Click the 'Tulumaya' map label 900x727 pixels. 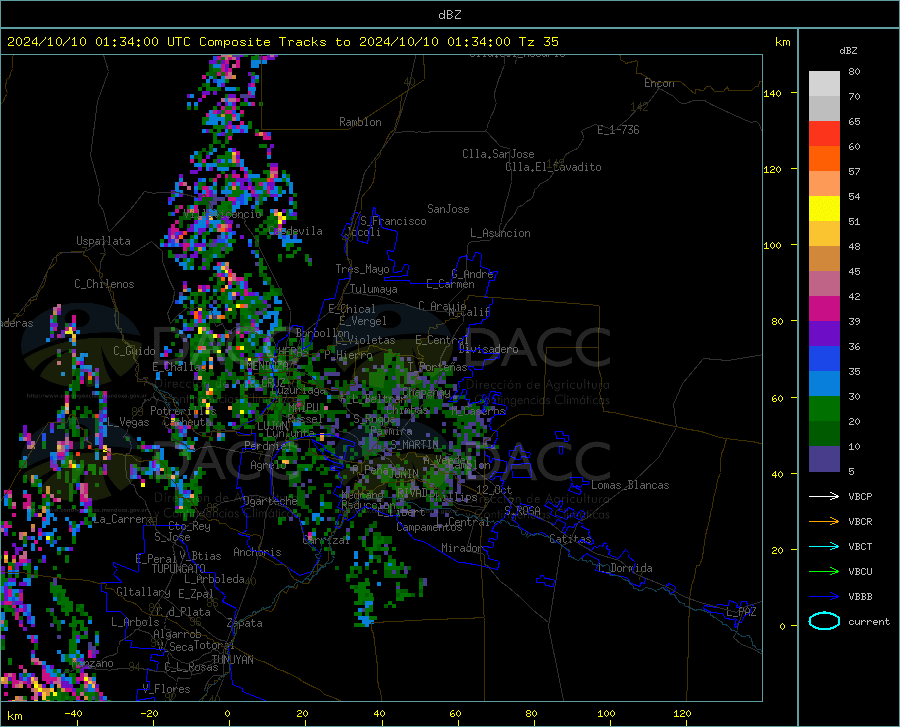pyautogui.click(x=373, y=289)
